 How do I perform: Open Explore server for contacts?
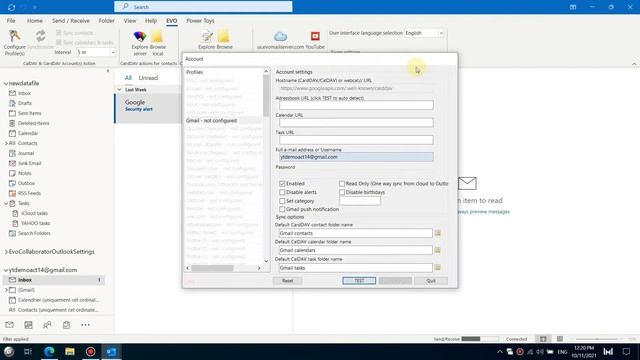140,43
